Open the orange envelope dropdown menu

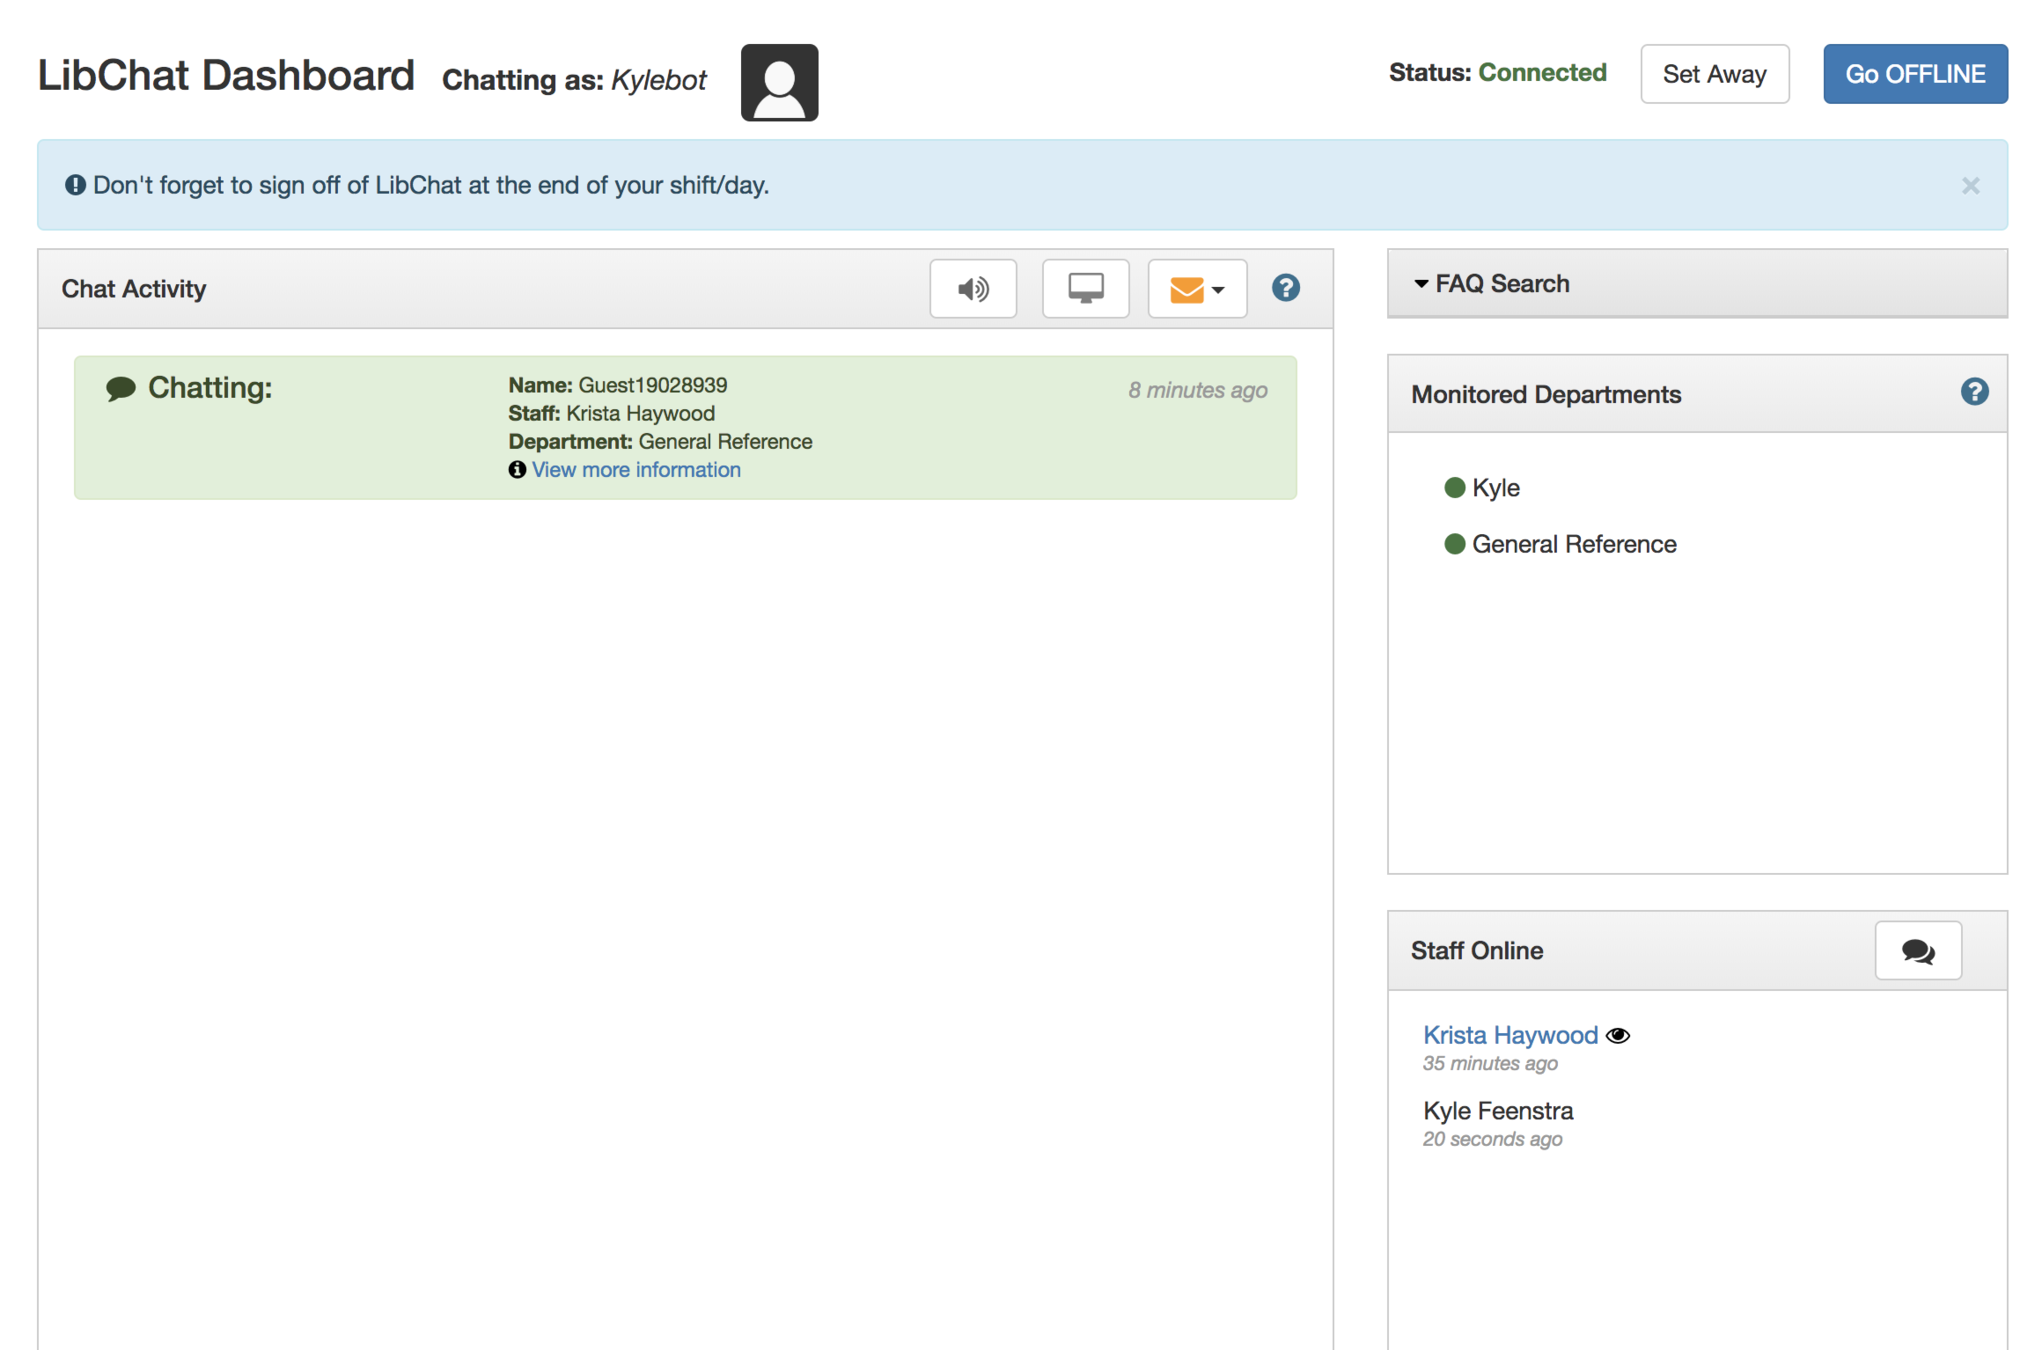(x=1196, y=289)
